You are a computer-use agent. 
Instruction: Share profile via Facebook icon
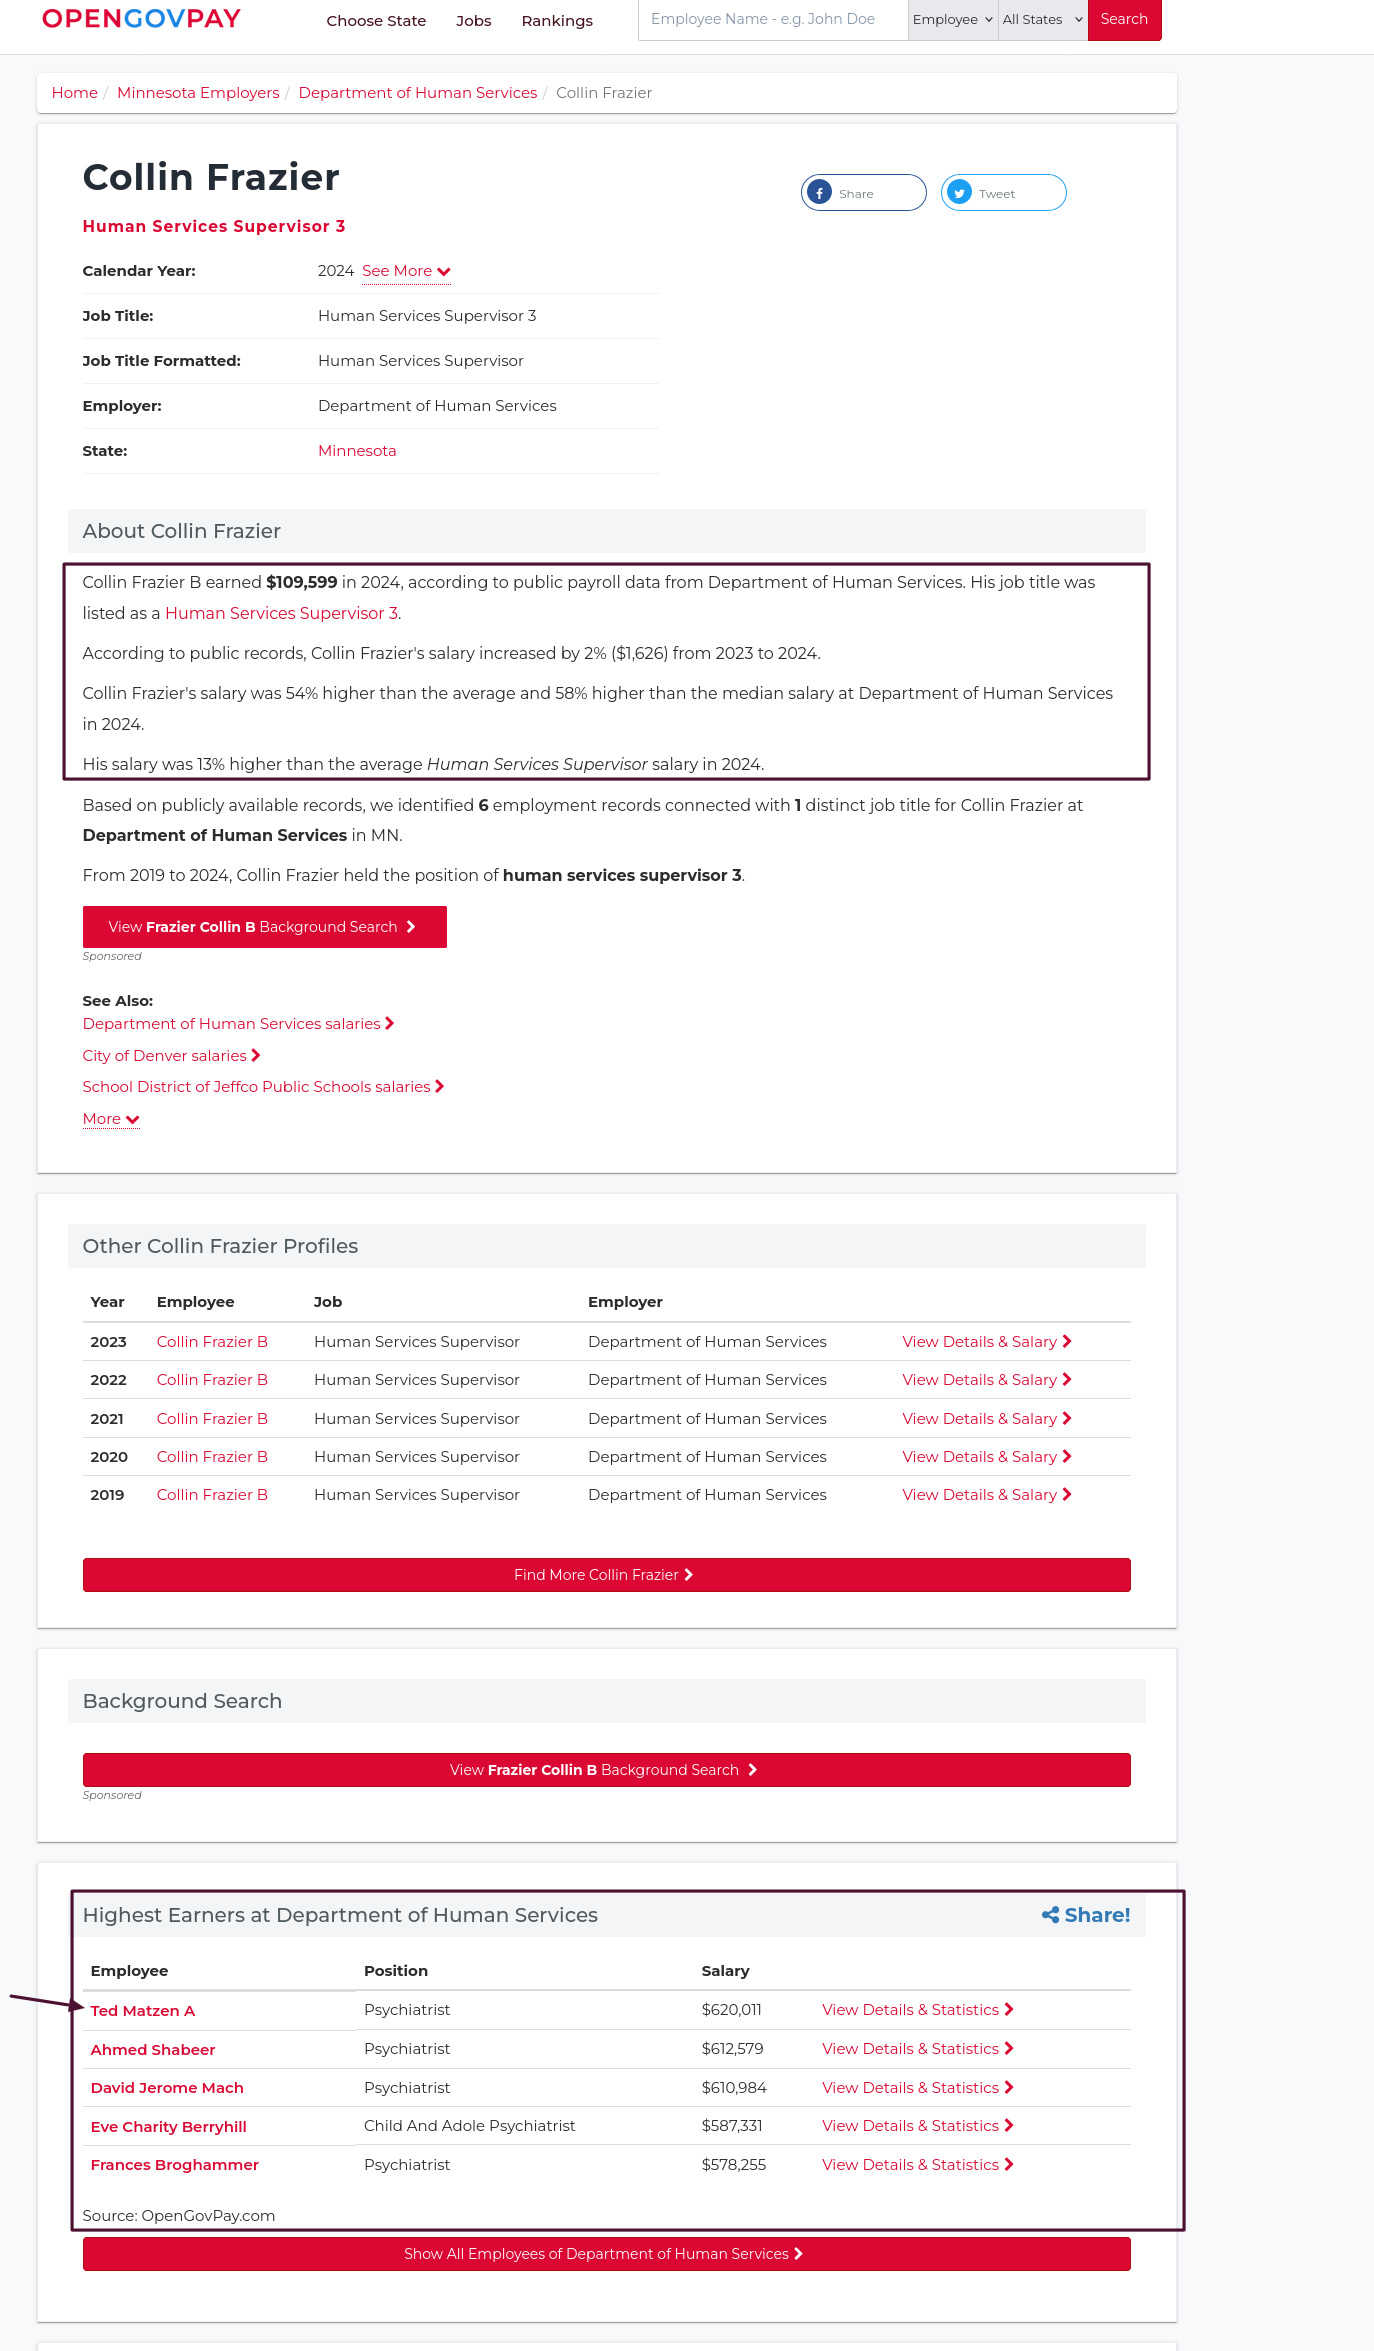pos(820,193)
